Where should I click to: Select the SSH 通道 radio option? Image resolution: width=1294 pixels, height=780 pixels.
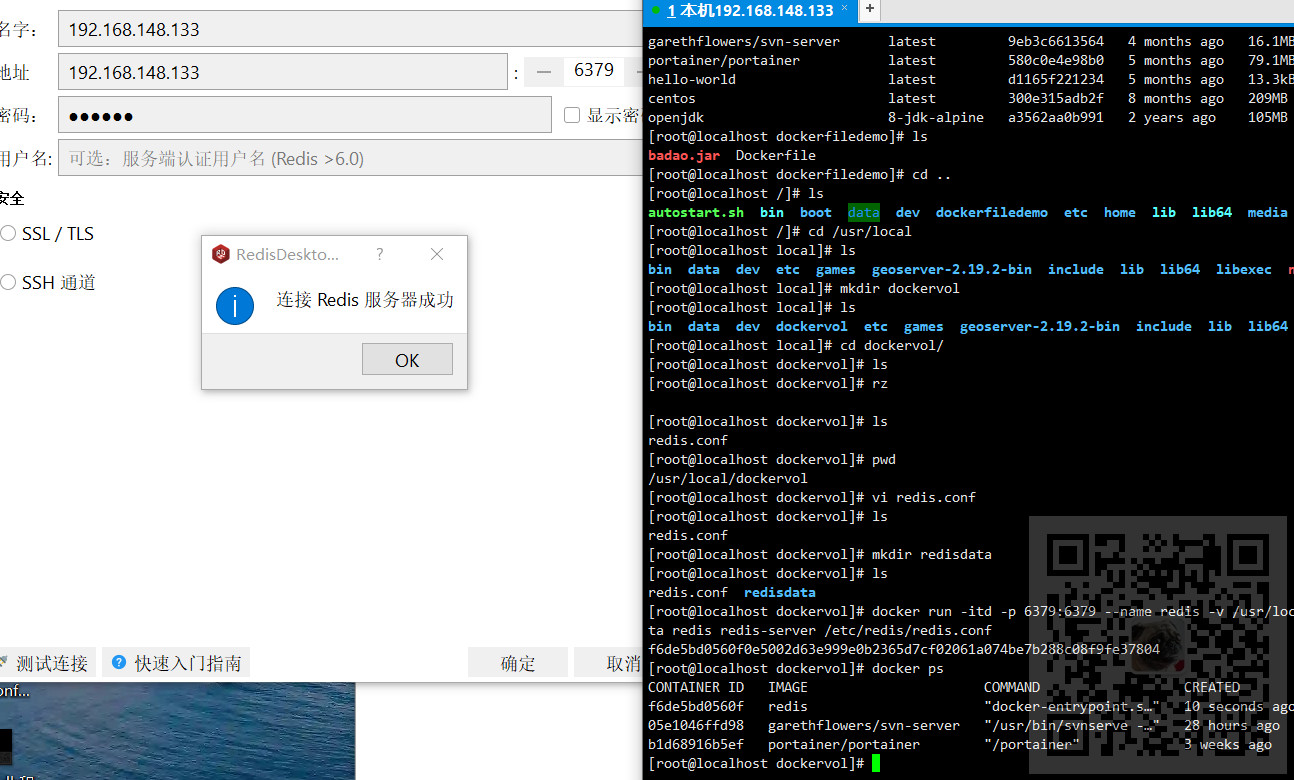point(8,283)
